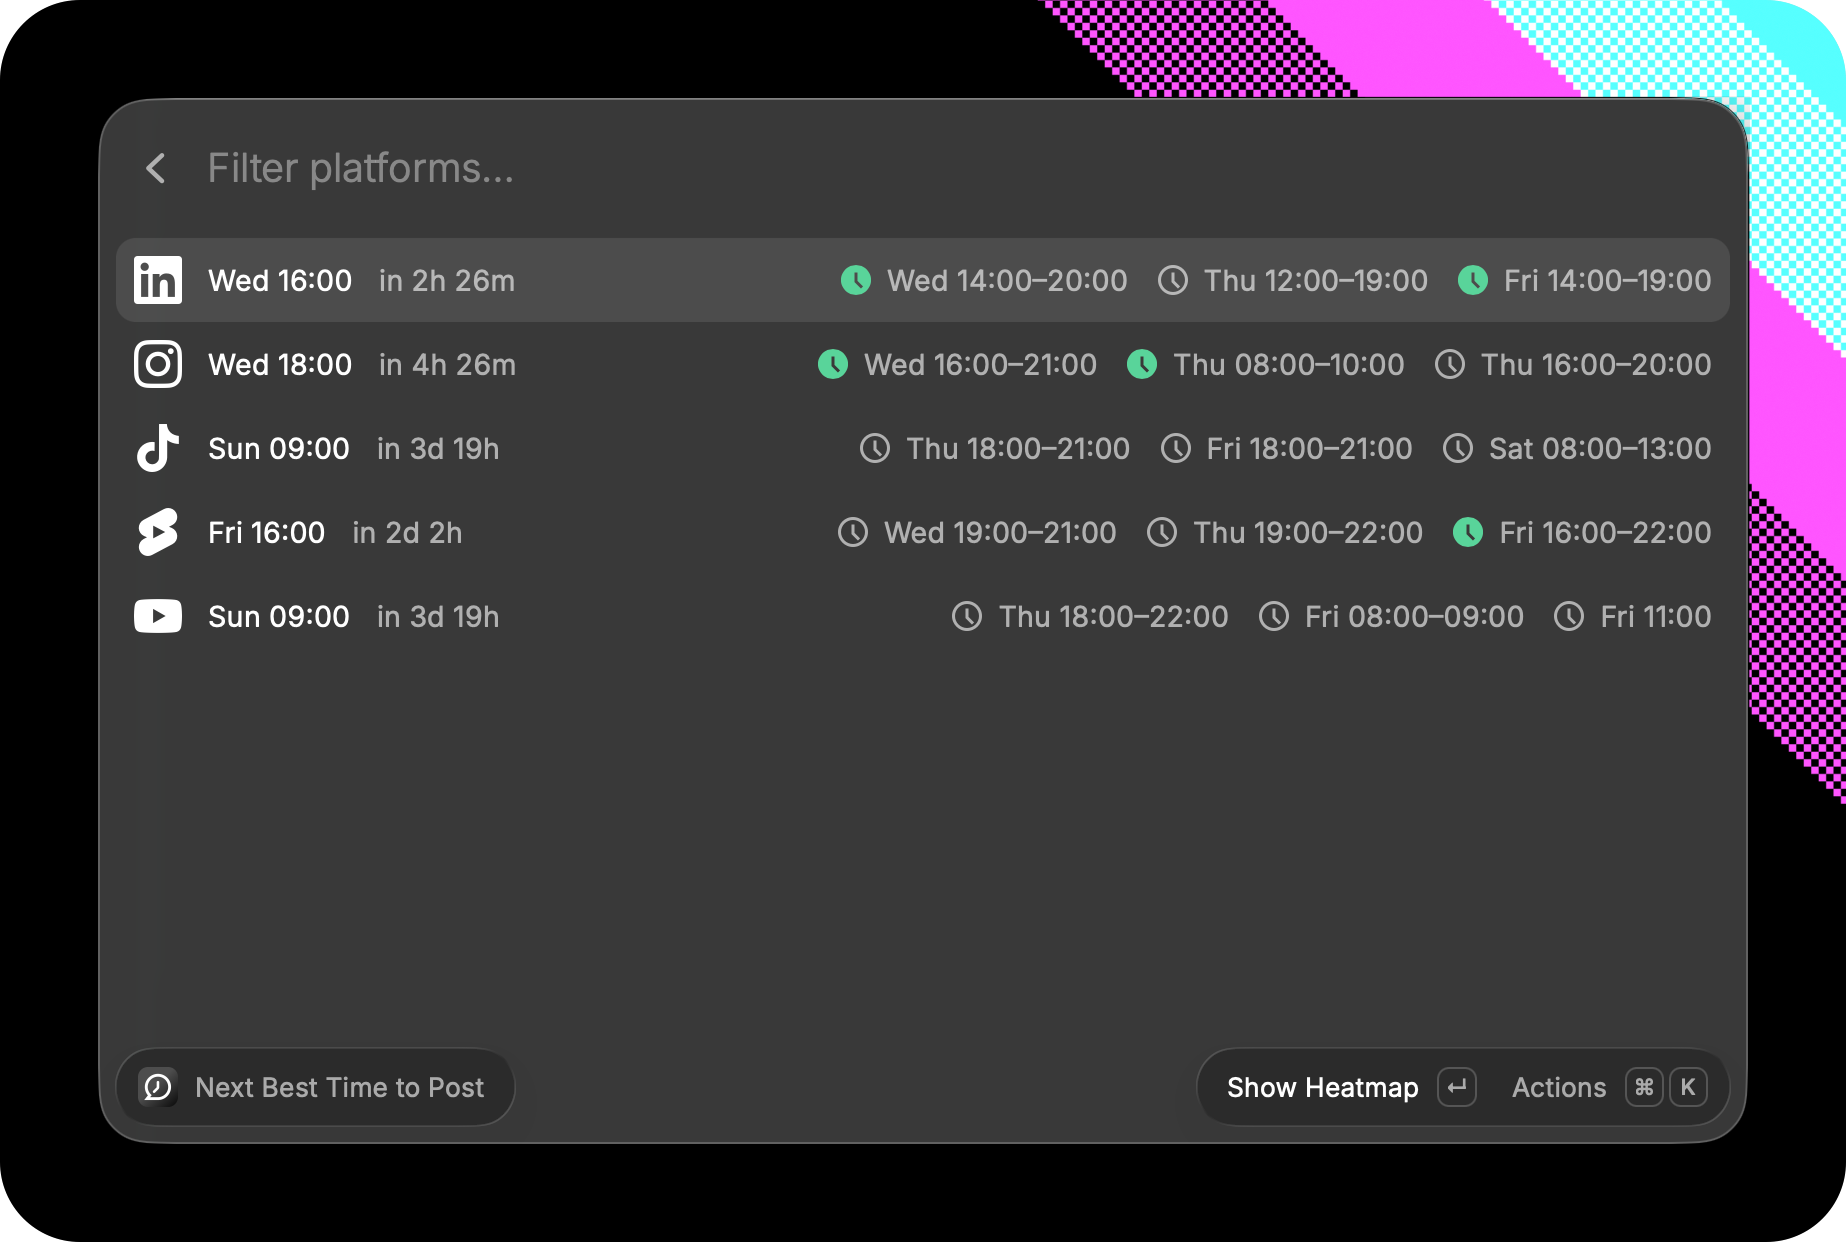Click clock icon beside Wed 19:00–21:00

pos(853,532)
